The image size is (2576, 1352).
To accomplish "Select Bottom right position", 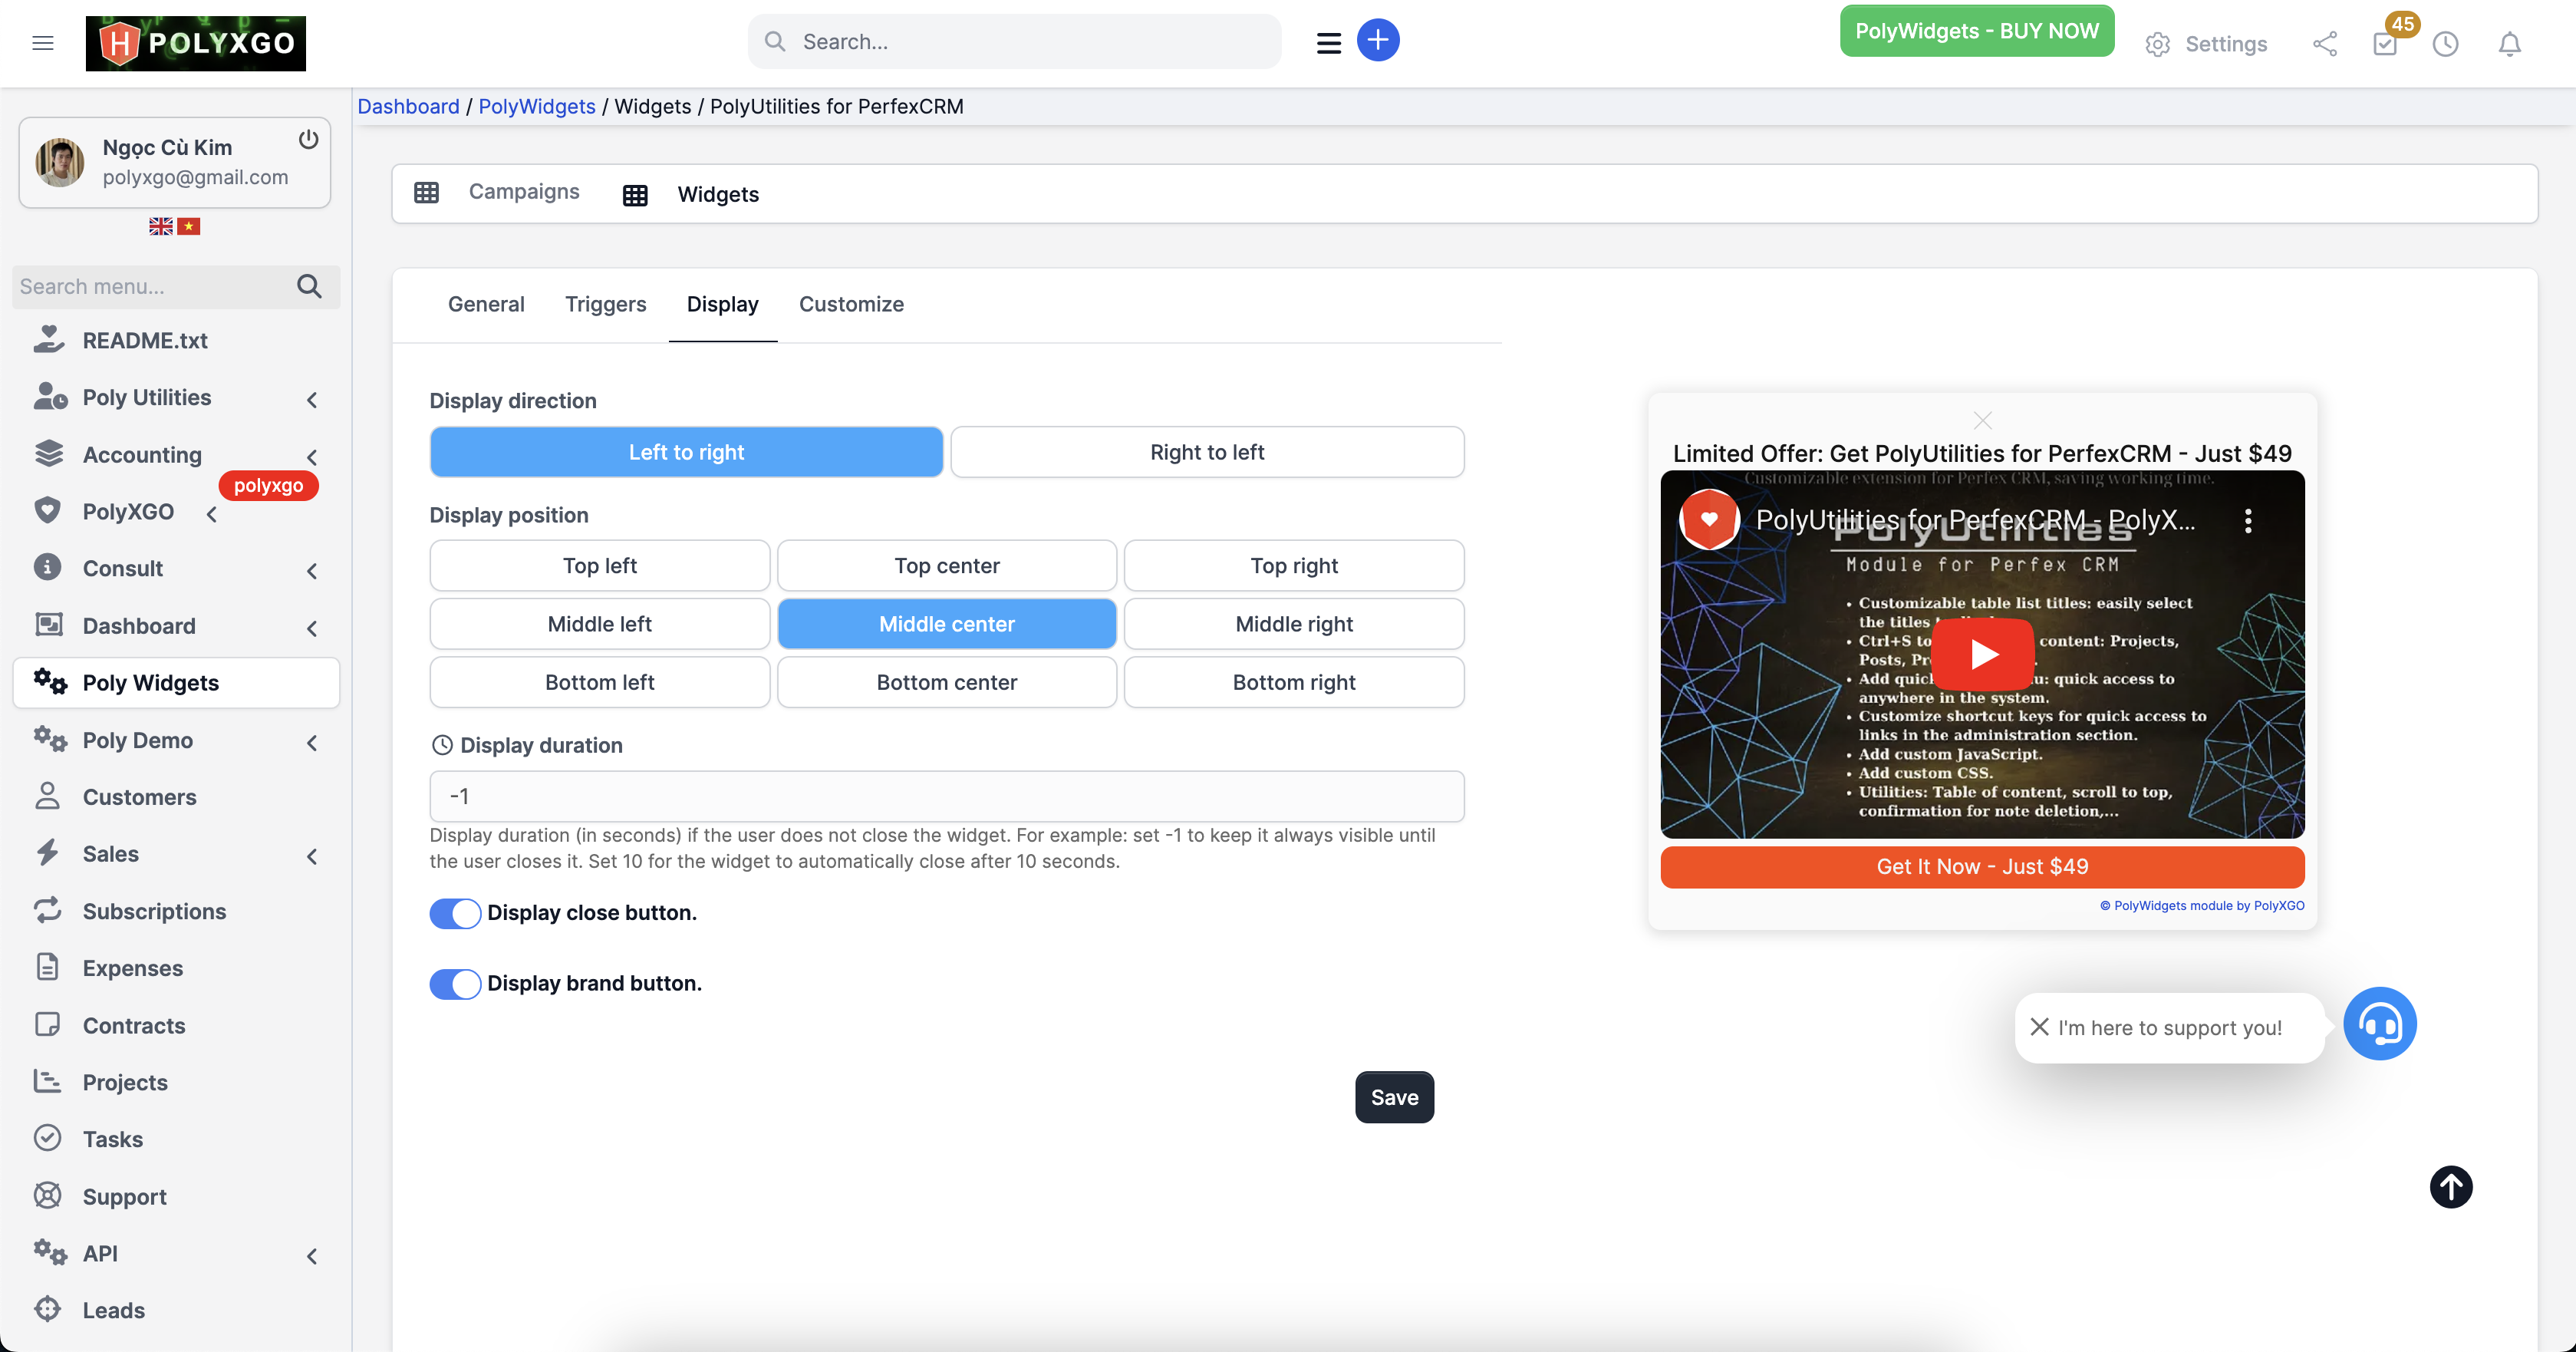I will point(1294,682).
